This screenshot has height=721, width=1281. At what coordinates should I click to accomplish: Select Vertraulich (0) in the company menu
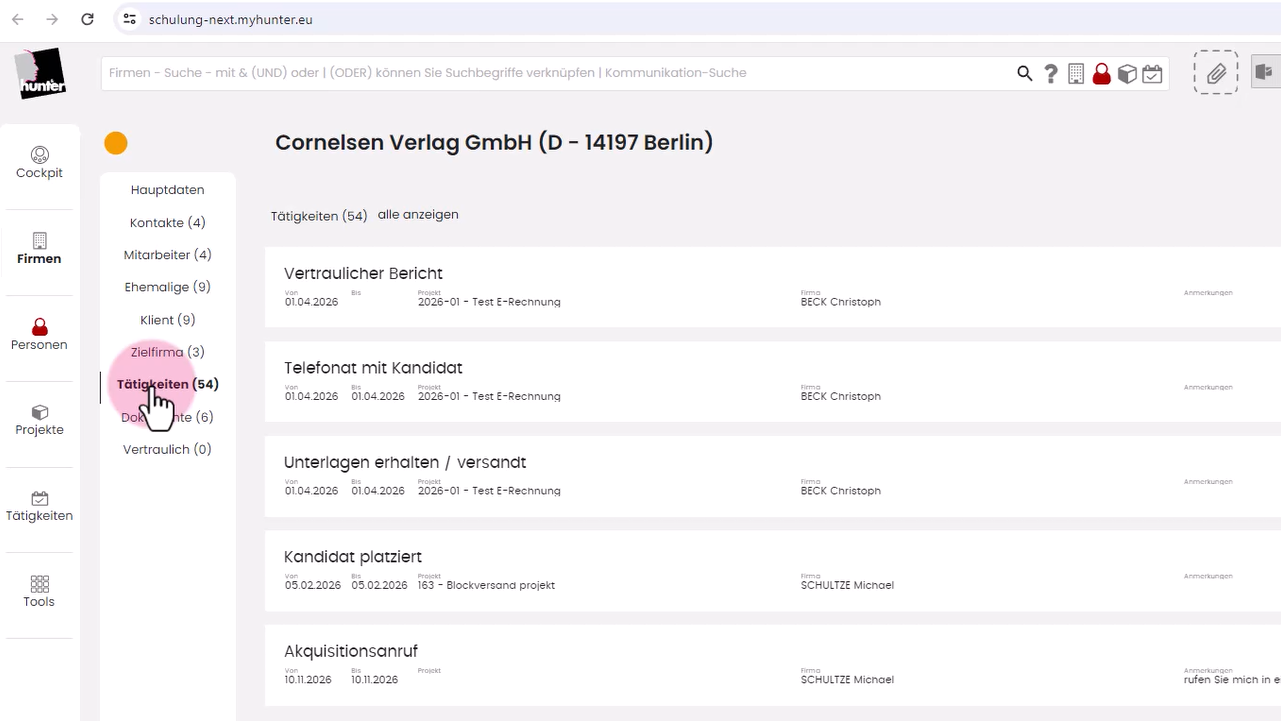pyautogui.click(x=167, y=449)
